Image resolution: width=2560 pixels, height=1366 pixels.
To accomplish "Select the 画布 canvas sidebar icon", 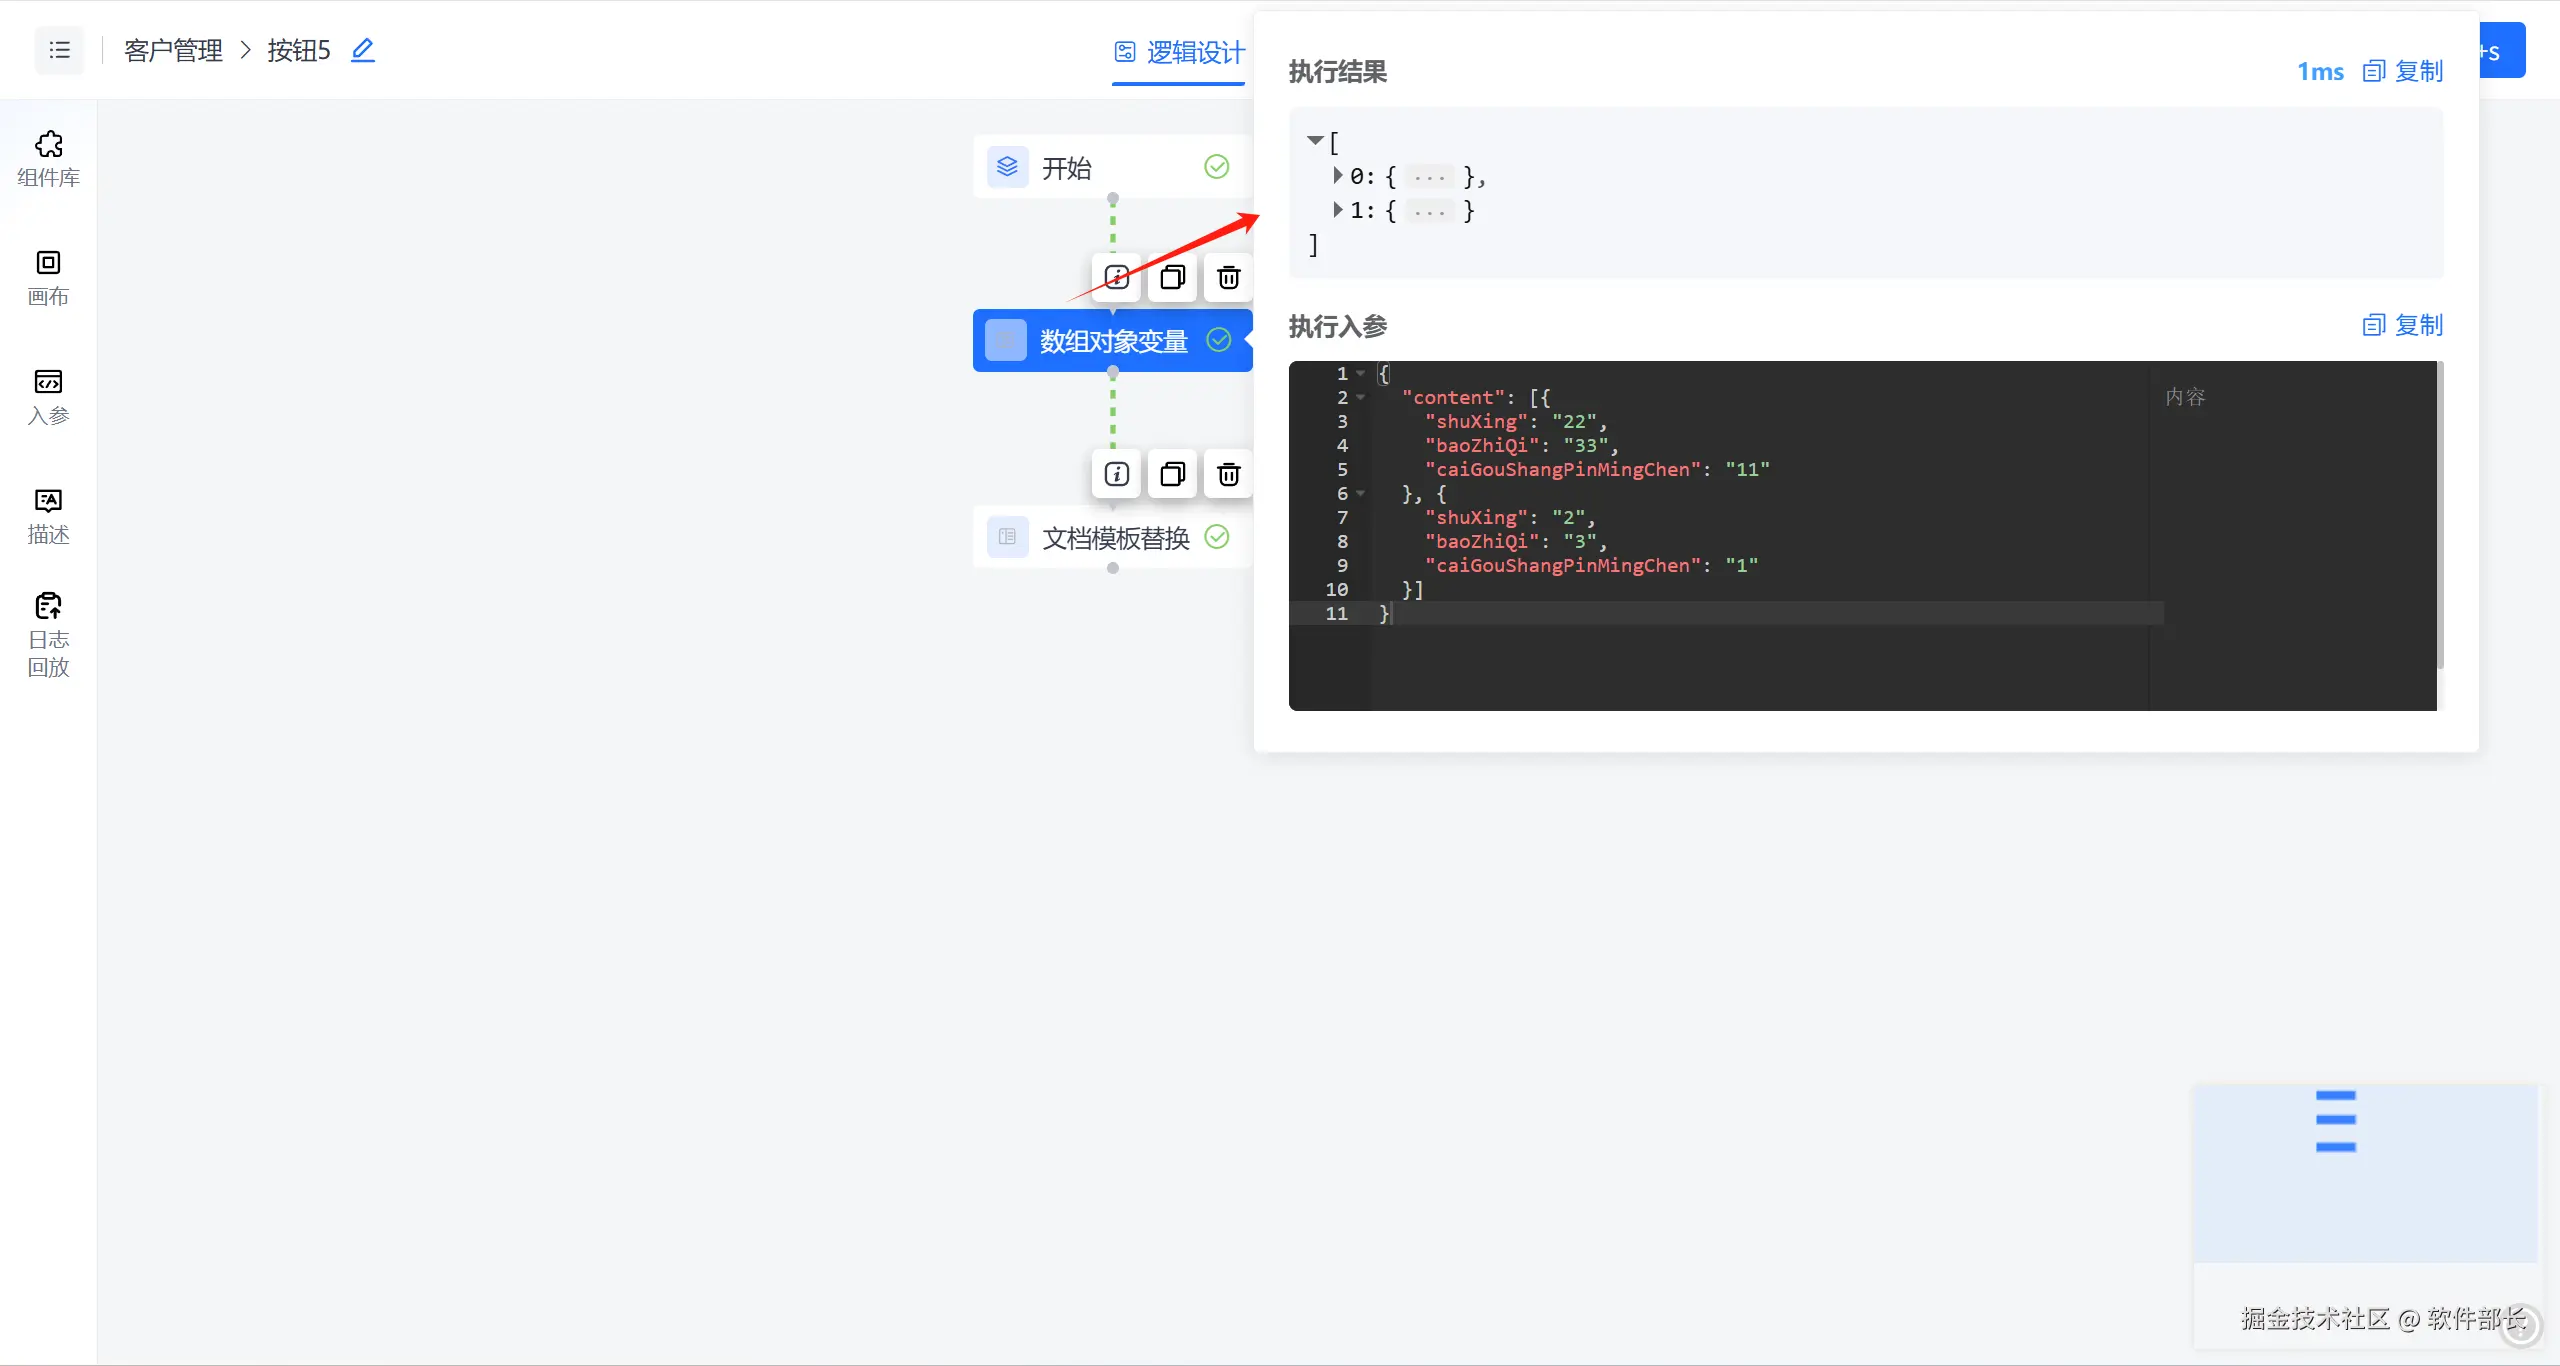I will tap(48, 277).
